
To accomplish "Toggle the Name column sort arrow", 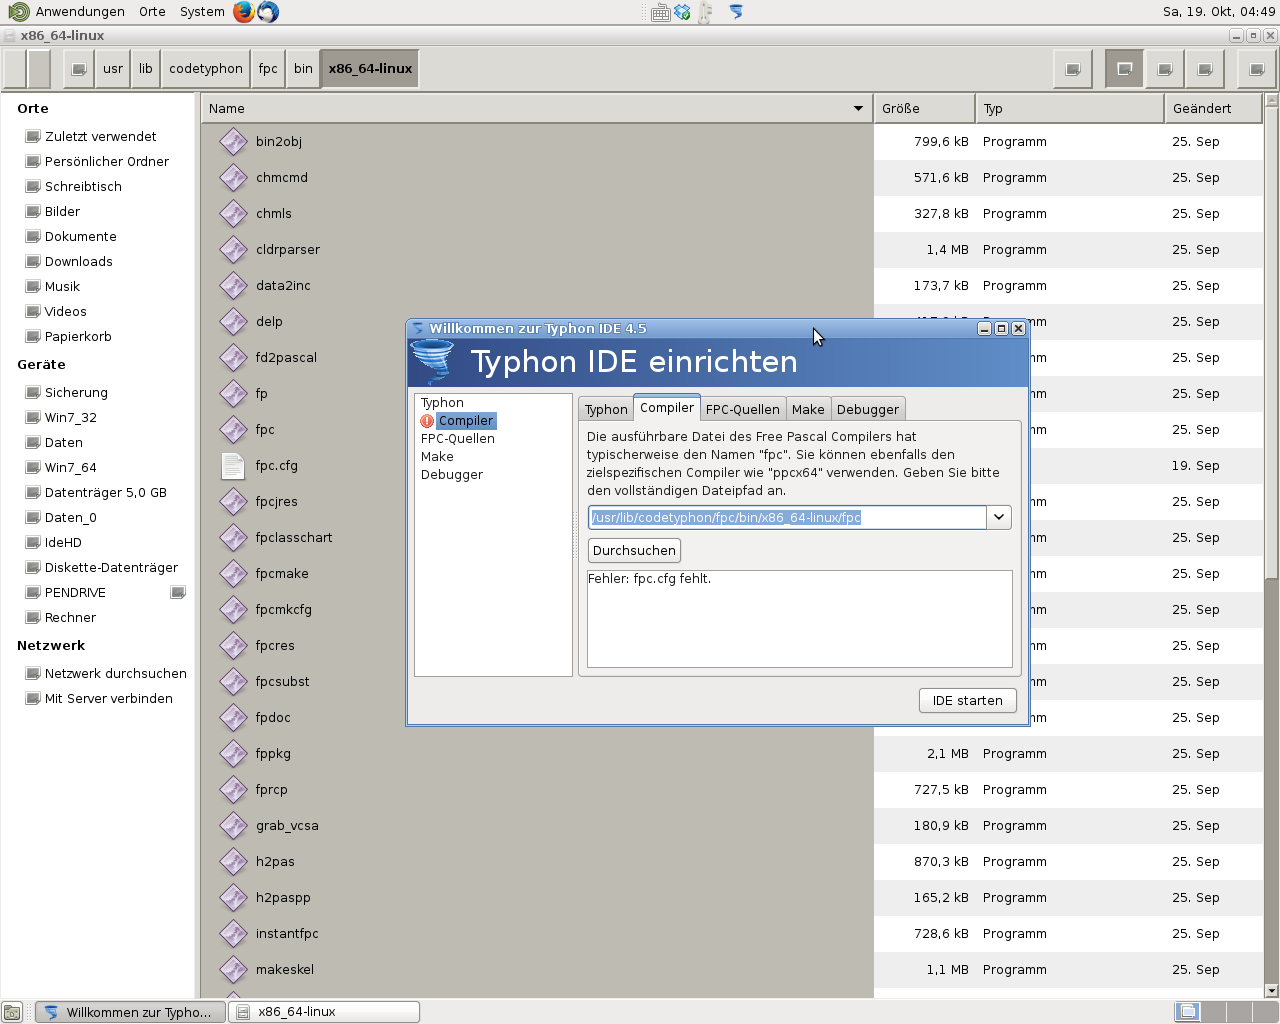I will [858, 109].
